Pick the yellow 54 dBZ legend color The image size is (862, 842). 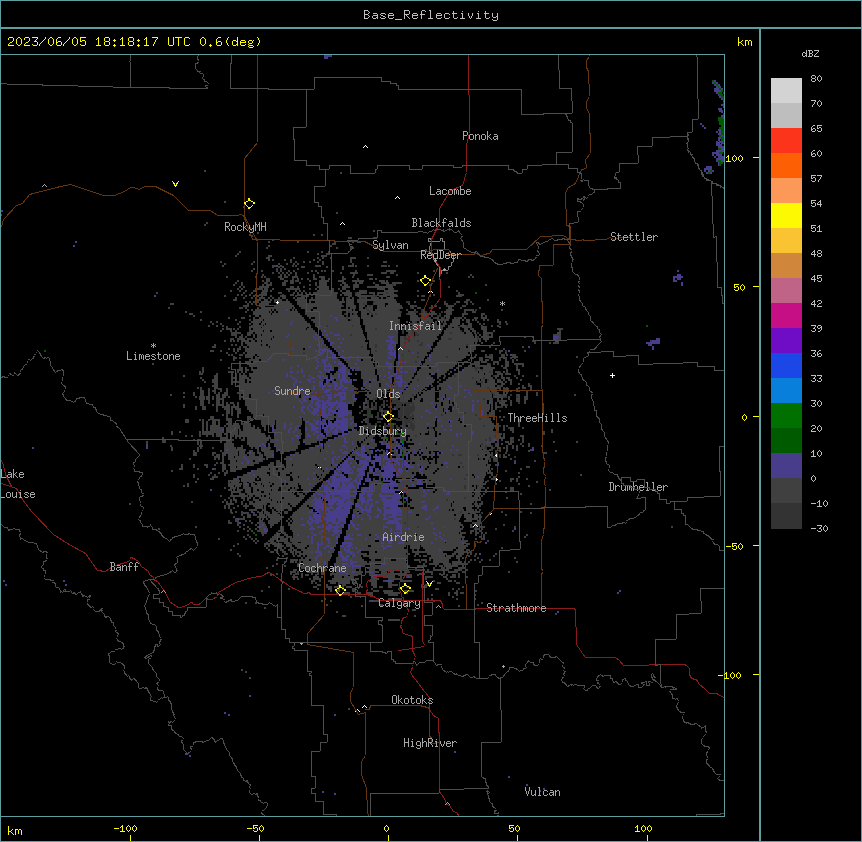[786, 215]
